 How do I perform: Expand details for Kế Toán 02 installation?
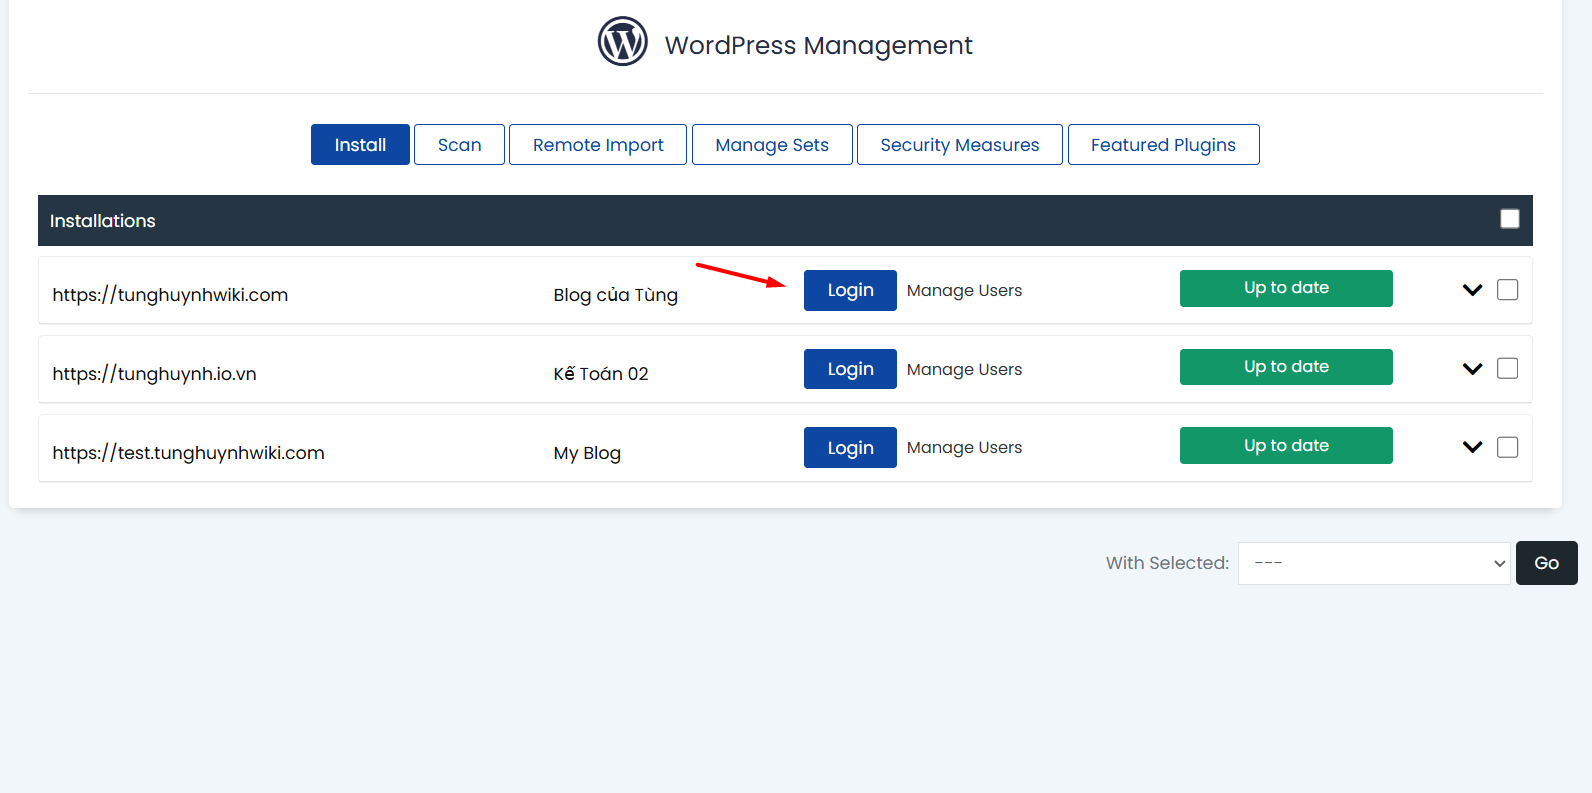1472,369
